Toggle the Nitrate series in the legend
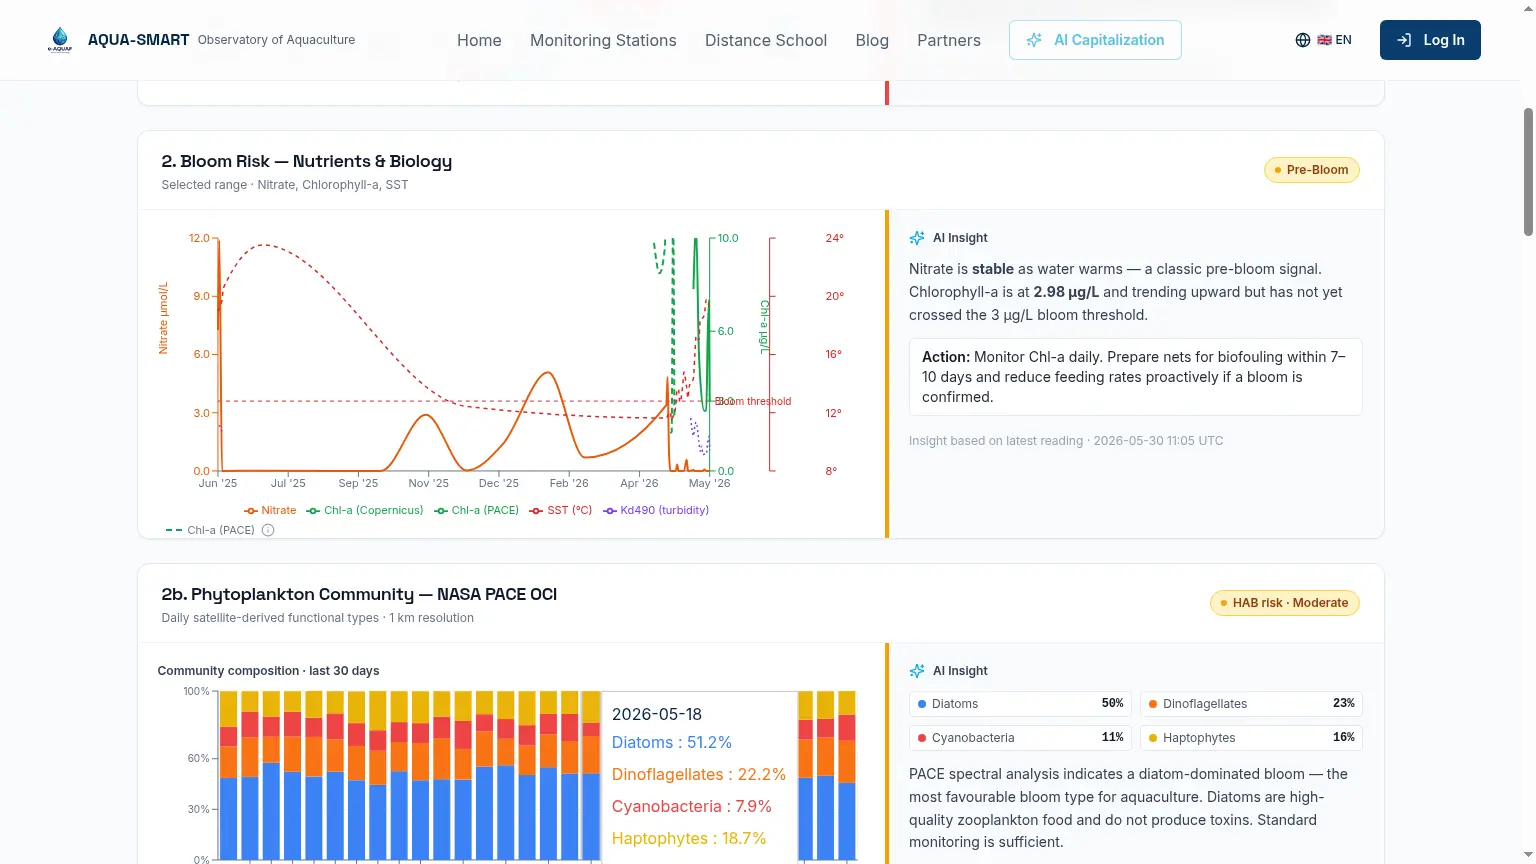 [270, 510]
